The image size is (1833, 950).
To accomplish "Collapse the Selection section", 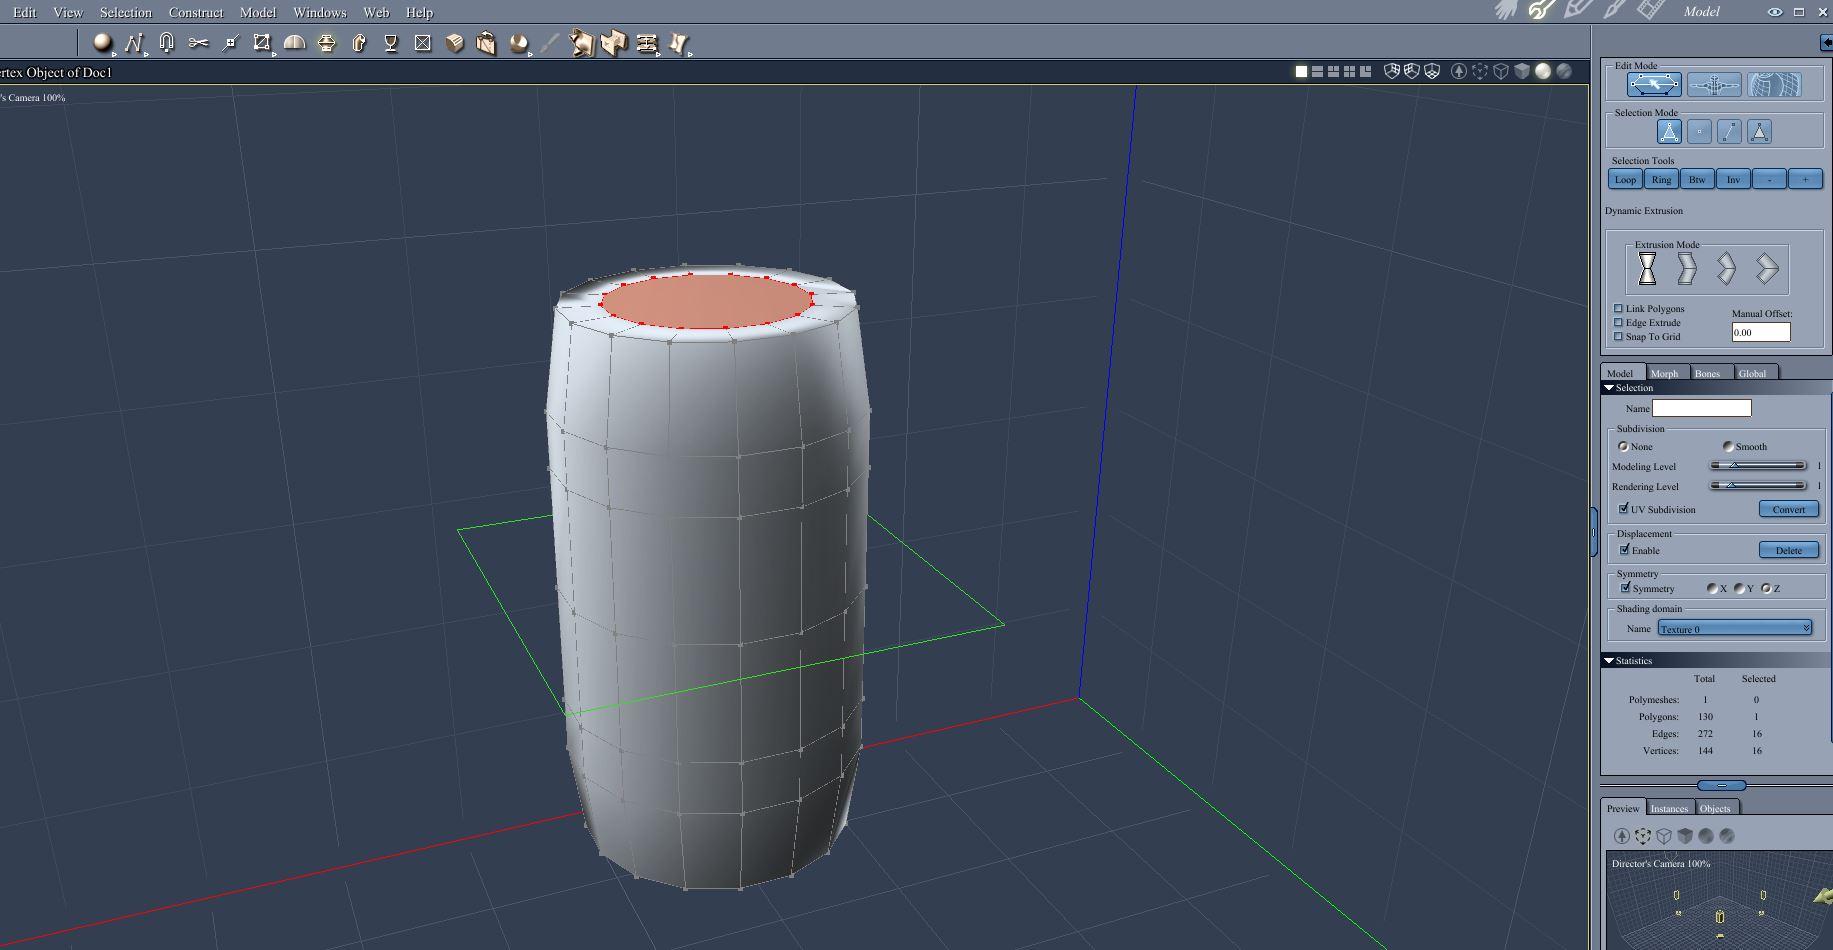I will tap(1609, 387).
